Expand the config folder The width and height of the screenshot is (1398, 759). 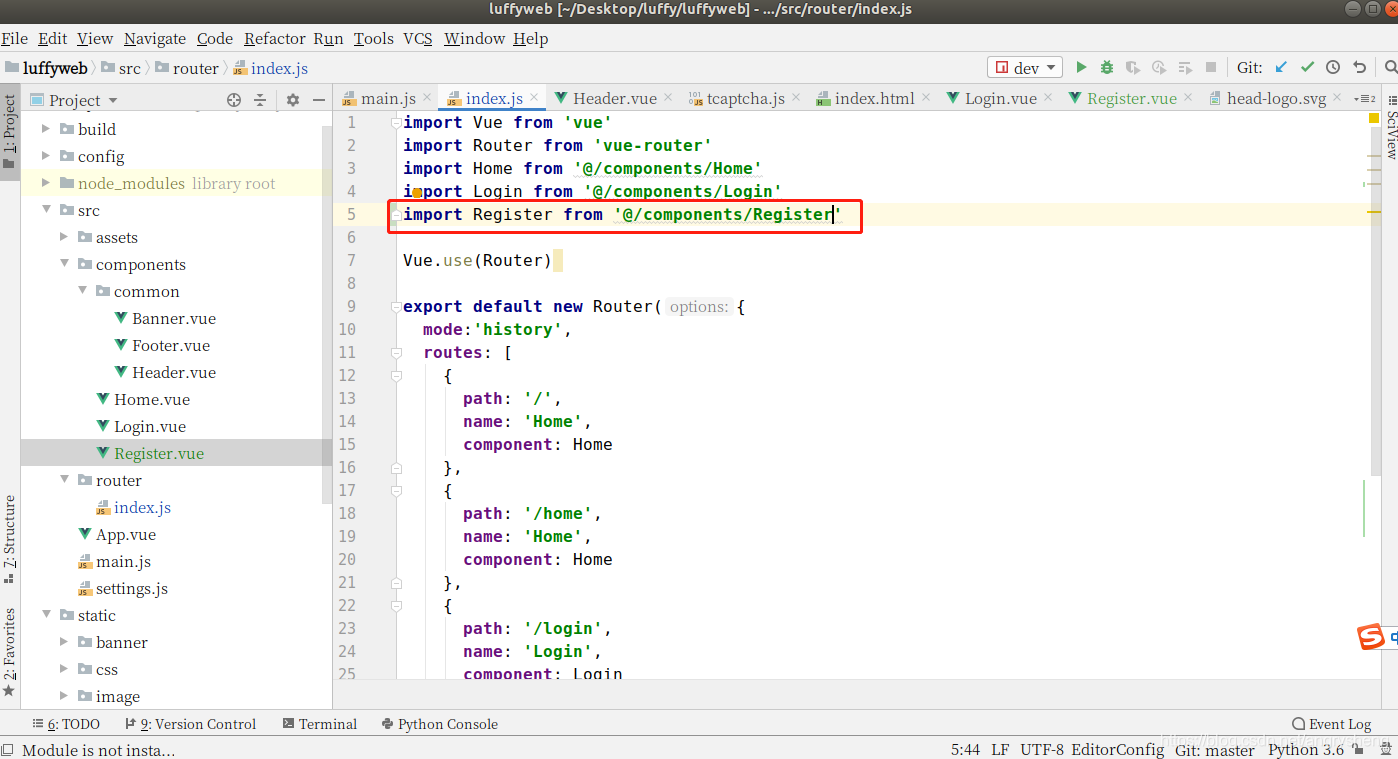click(46, 156)
